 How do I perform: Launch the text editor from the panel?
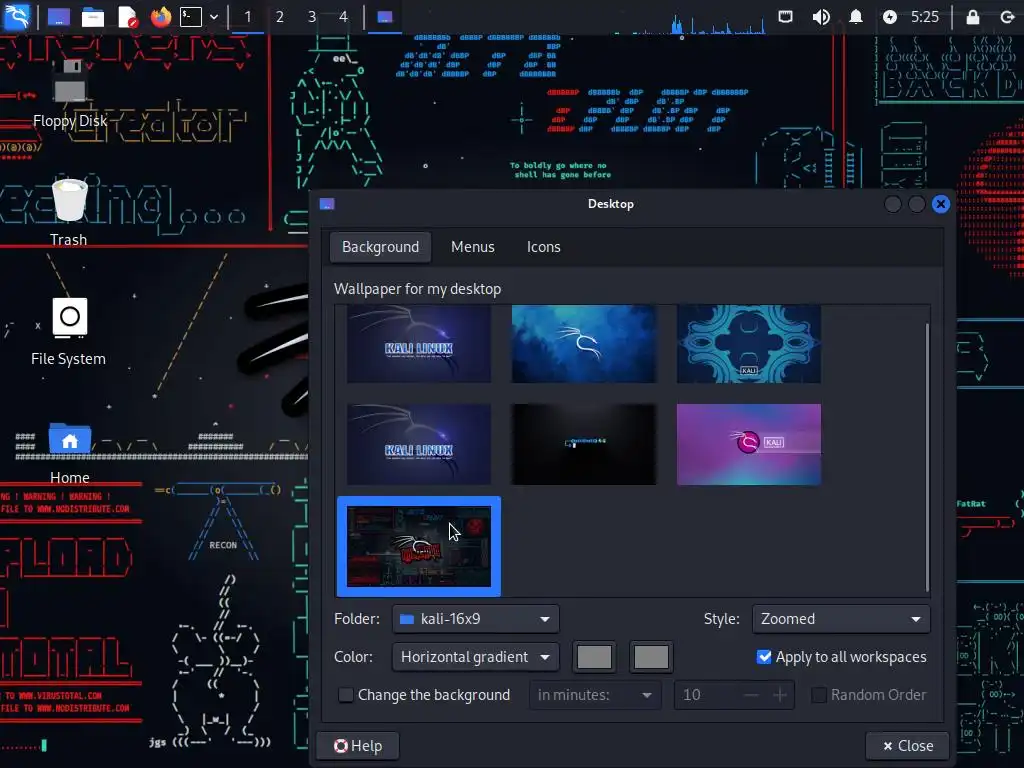(x=127, y=17)
